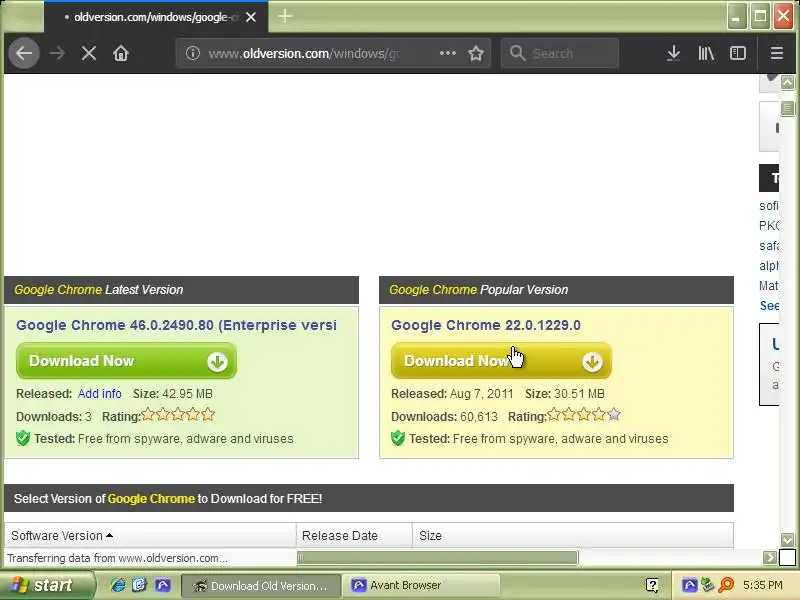Rate Chrome 22 using the star rating

pos(584,414)
